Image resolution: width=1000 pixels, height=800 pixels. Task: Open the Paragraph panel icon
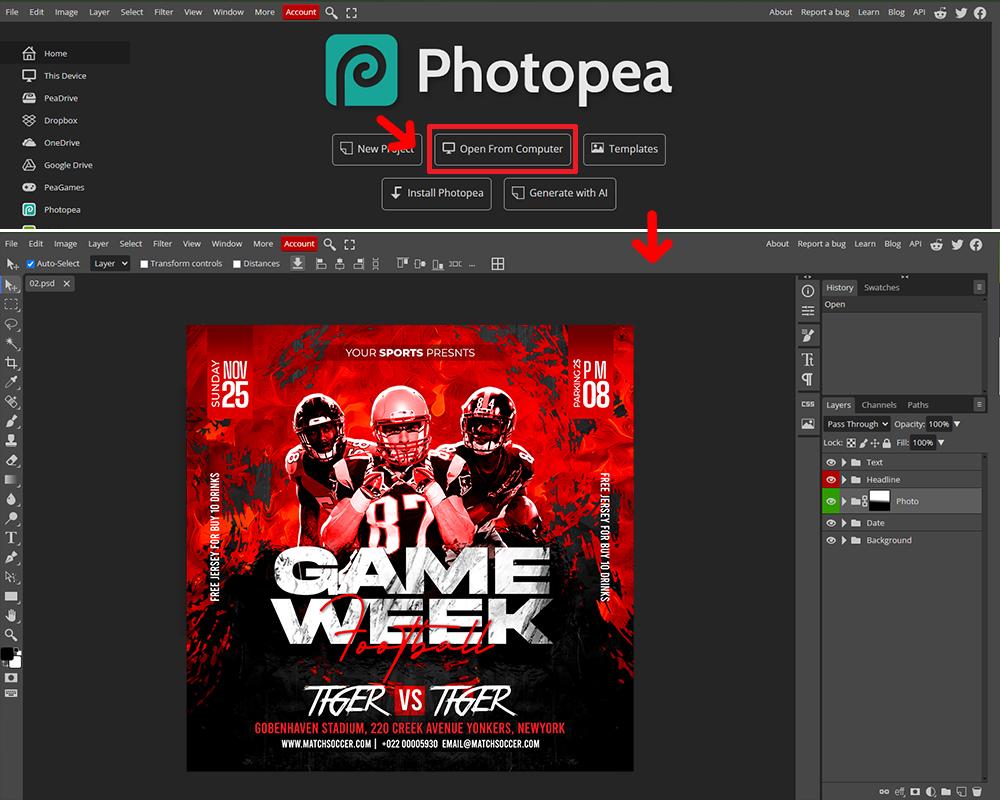807,380
